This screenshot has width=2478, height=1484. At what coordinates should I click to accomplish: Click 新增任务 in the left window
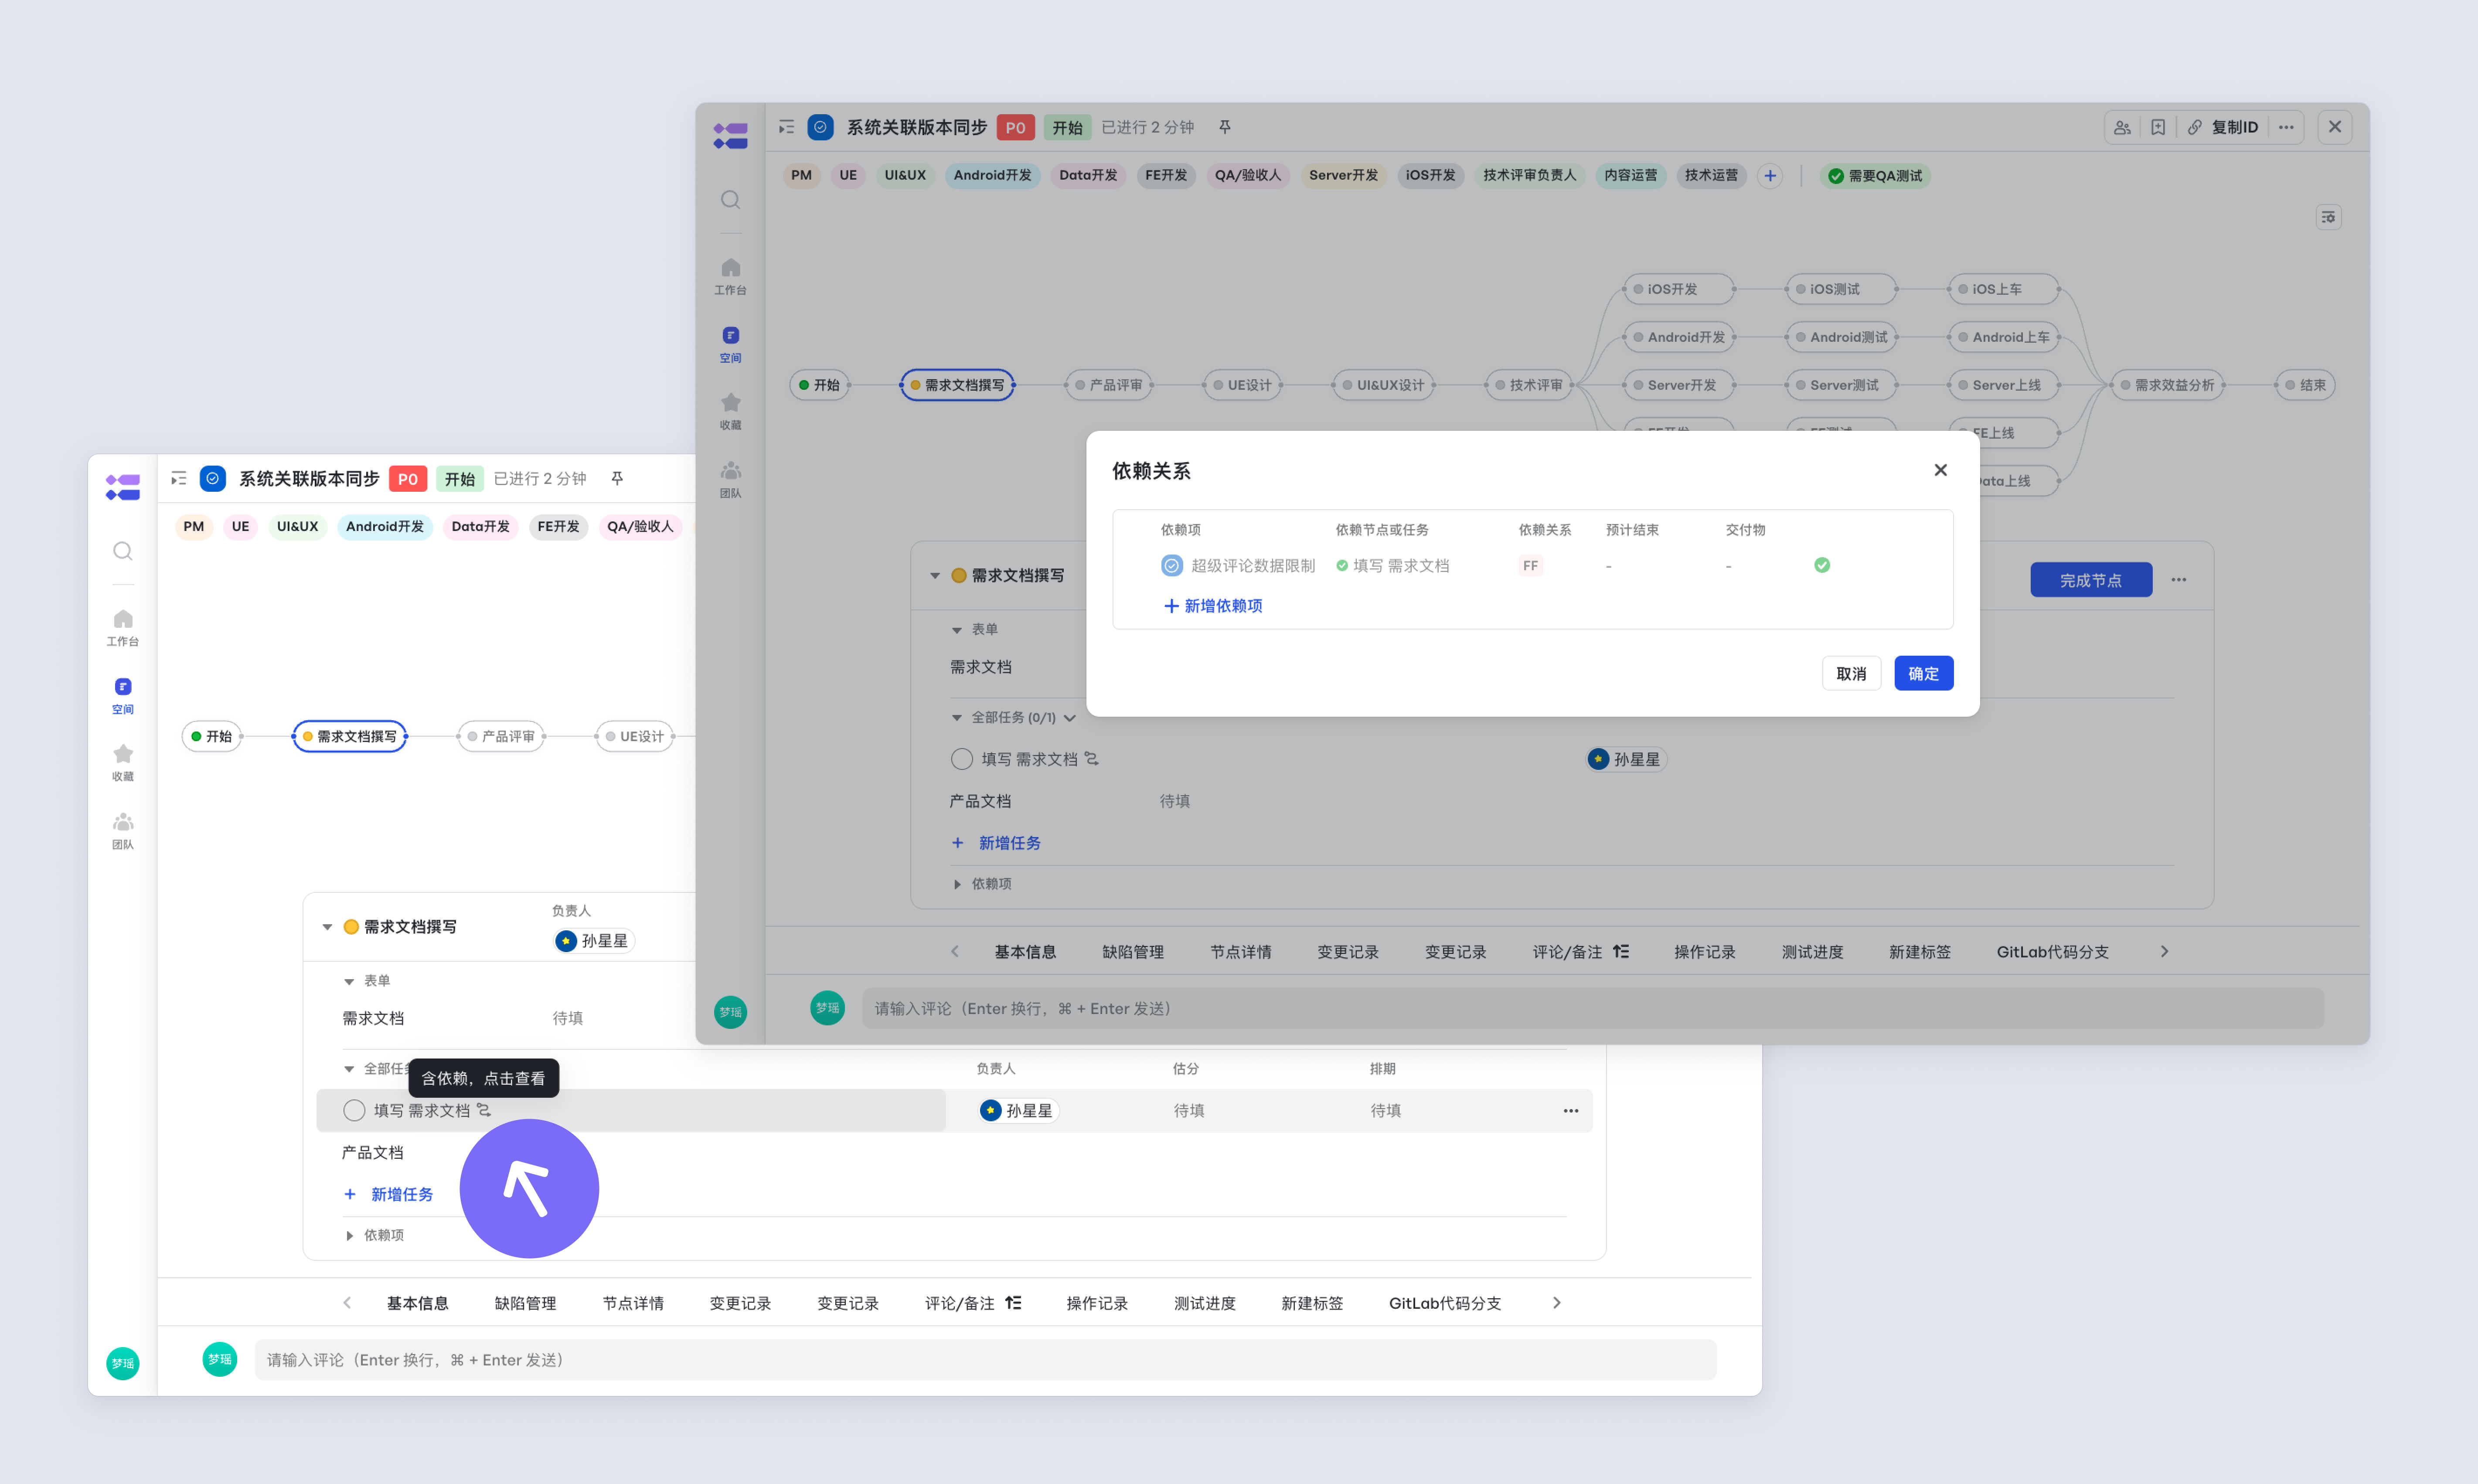click(389, 1194)
